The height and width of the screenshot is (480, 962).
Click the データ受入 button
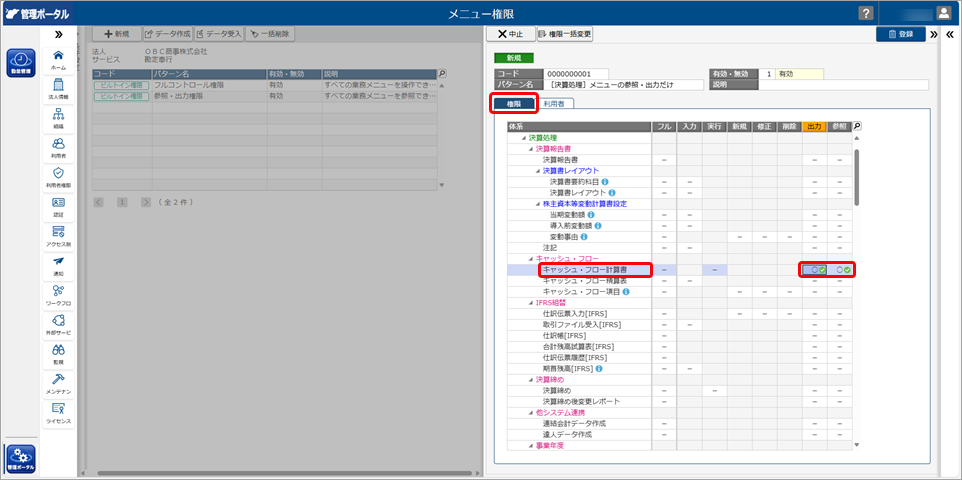tap(220, 34)
